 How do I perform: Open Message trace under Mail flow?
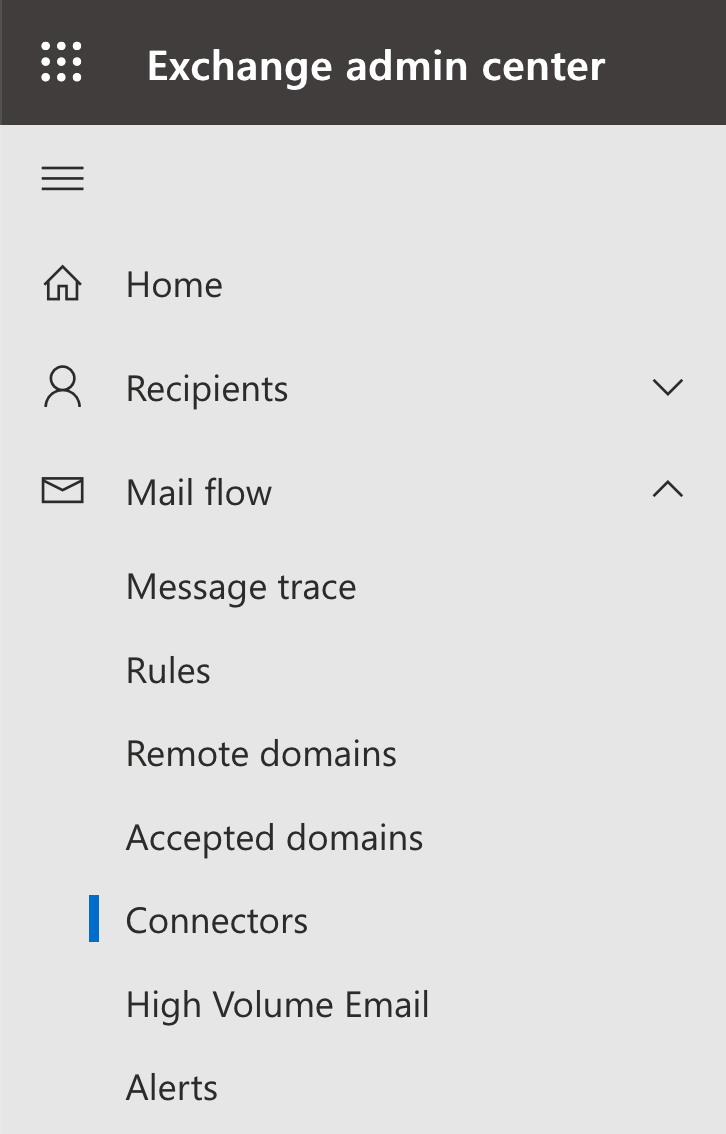coord(241,587)
